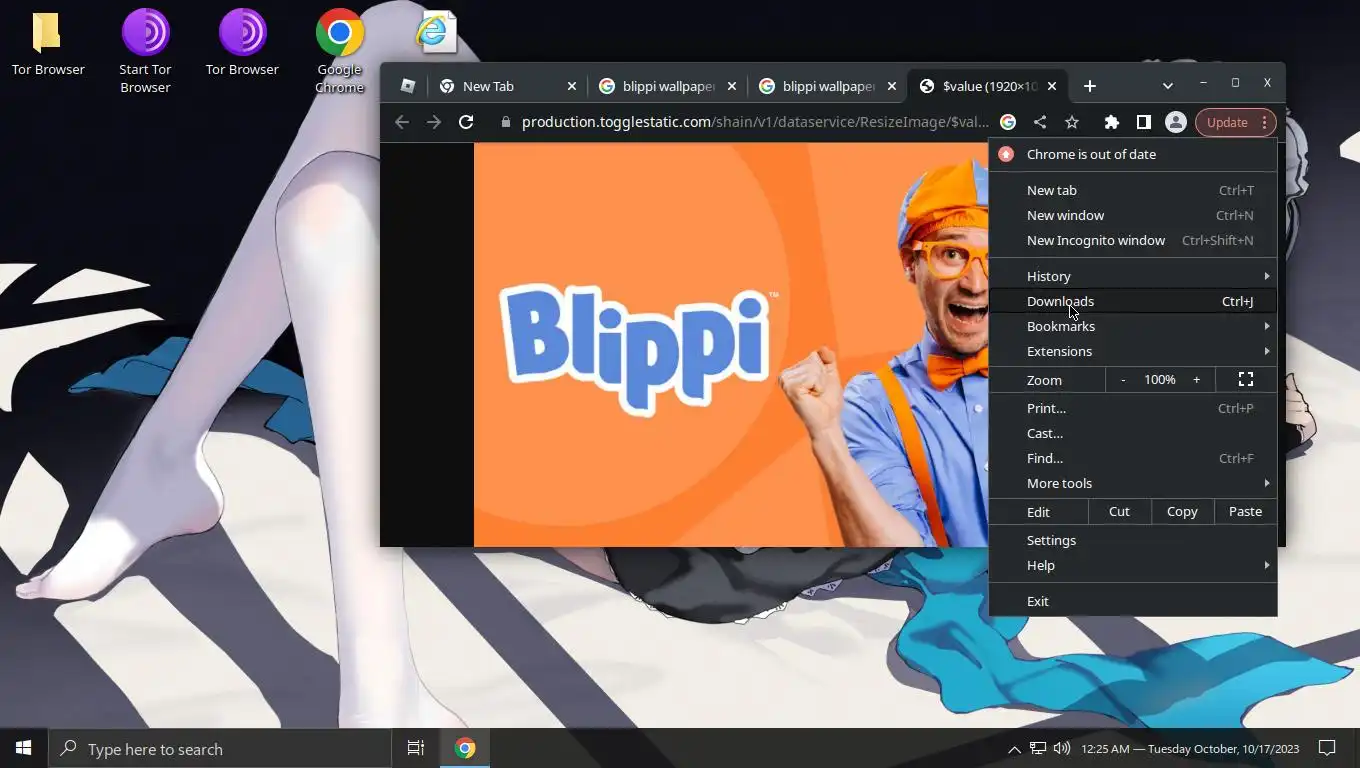
Task: Share this page icon
Action: pyautogui.click(x=1040, y=122)
